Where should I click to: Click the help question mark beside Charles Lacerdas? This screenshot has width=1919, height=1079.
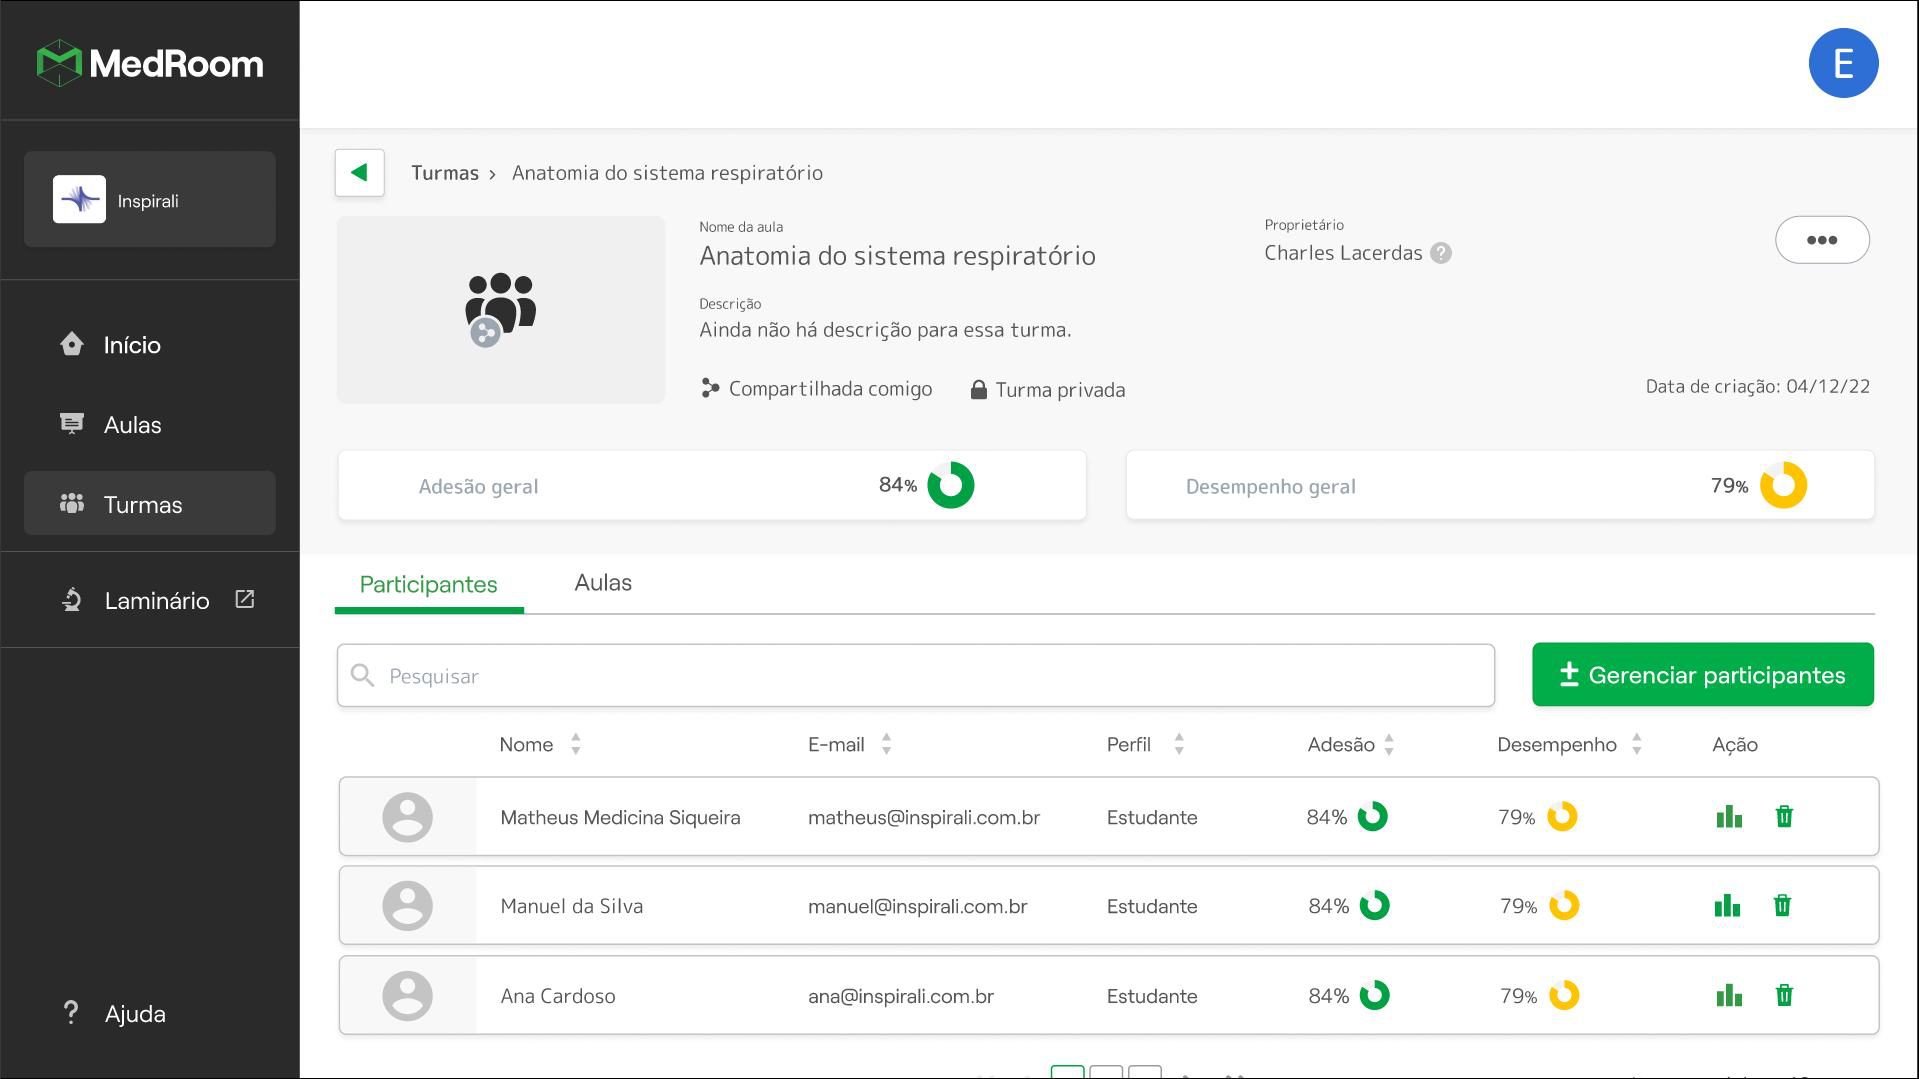[x=1440, y=253]
